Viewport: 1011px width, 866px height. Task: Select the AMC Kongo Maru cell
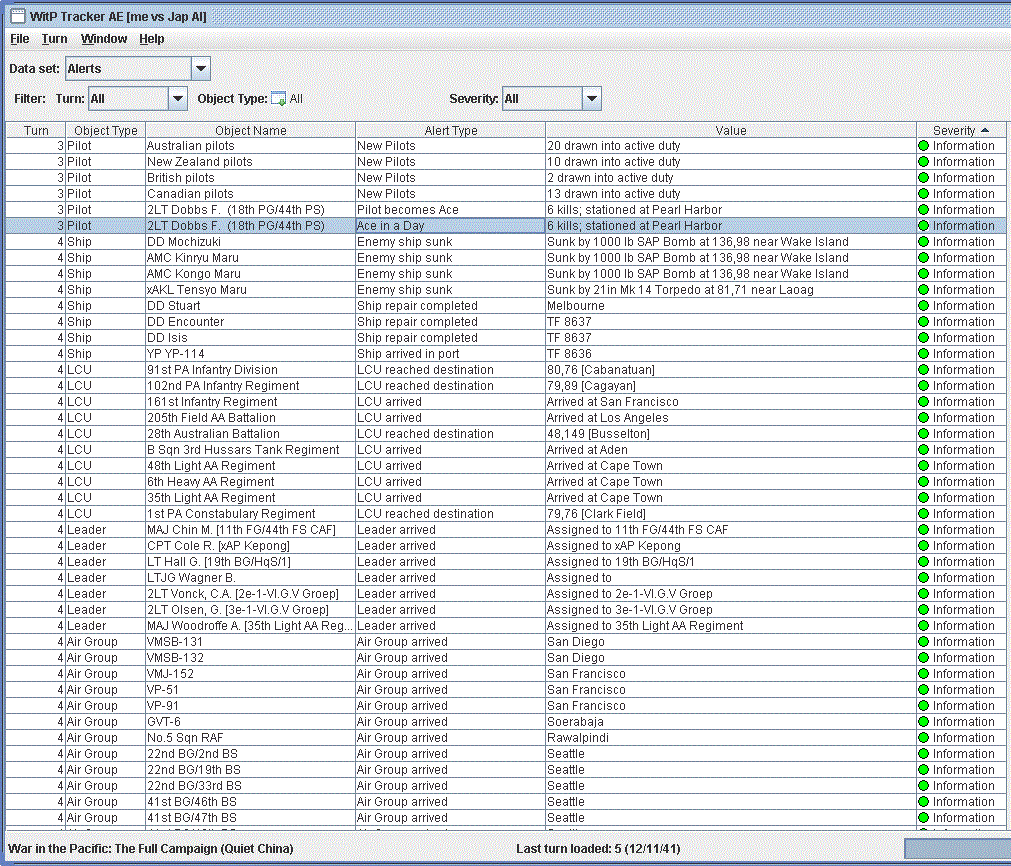click(250, 273)
